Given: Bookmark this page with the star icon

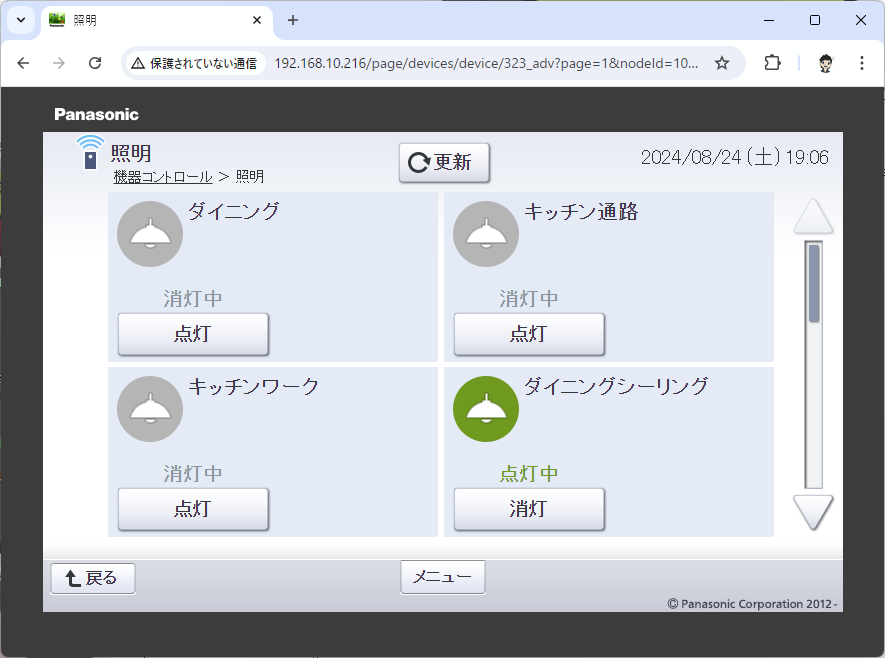Looking at the screenshot, I should pos(722,63).
